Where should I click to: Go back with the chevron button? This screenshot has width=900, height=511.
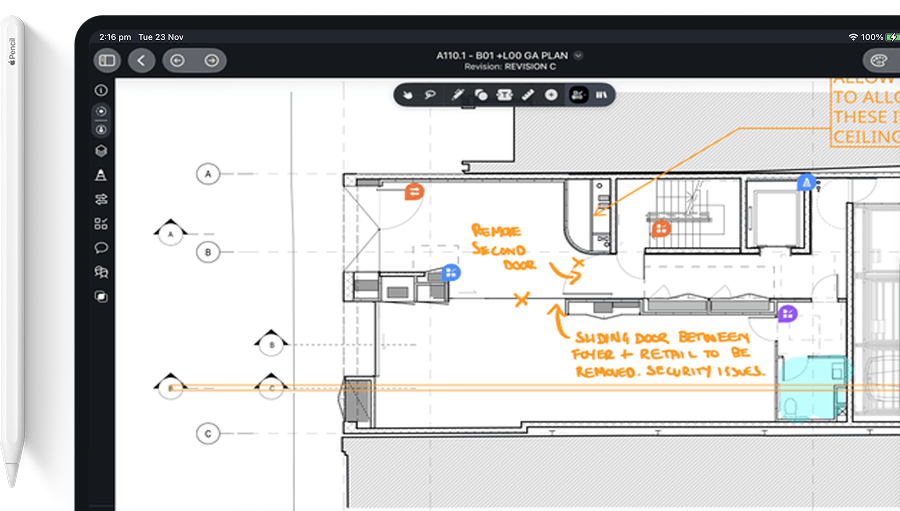141,60
